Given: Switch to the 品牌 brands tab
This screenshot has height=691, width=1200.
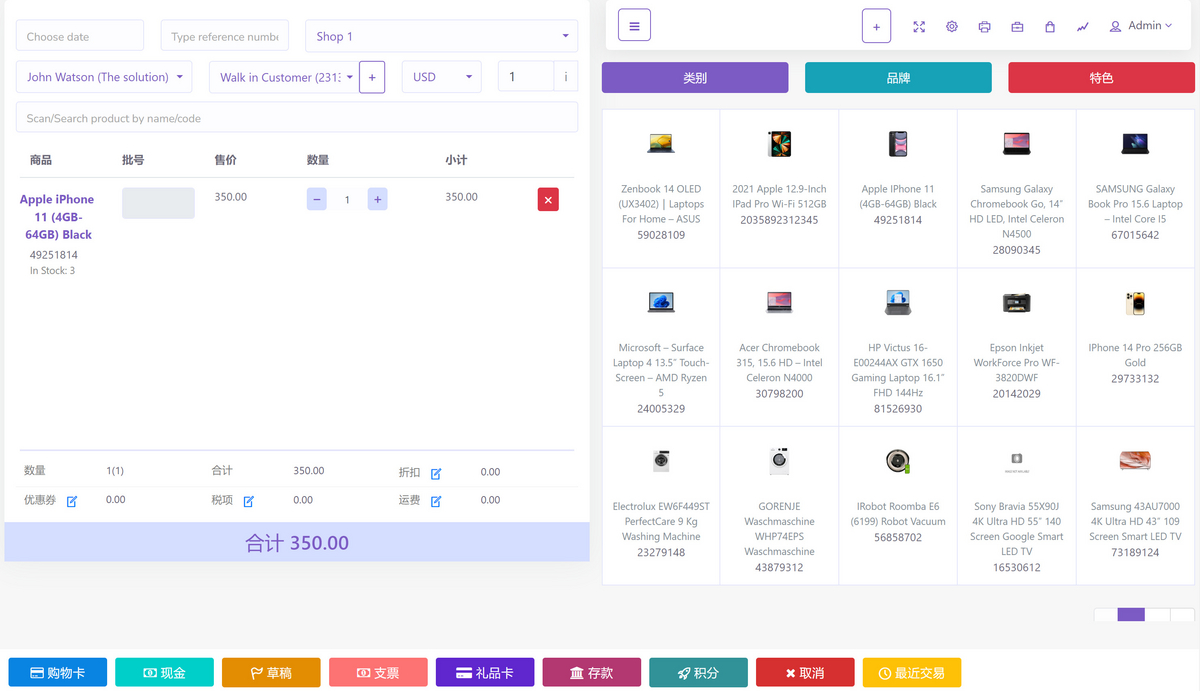Looking at the screenshot, I should point(898,78).
